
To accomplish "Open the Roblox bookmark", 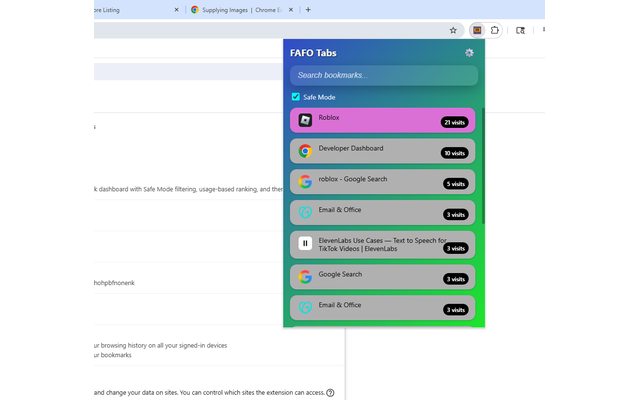I will [x=382, y=120].
